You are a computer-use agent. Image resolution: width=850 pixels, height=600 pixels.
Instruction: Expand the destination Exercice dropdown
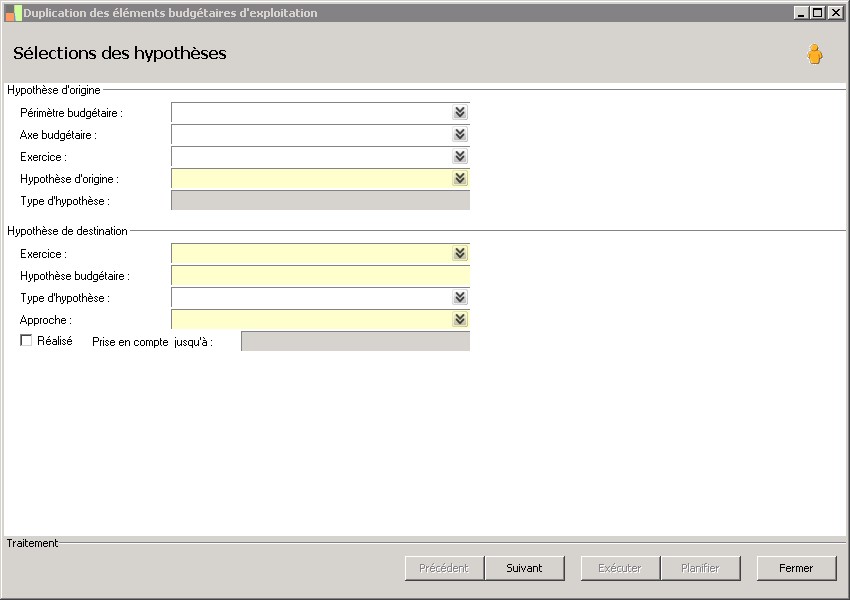point(460,254)
